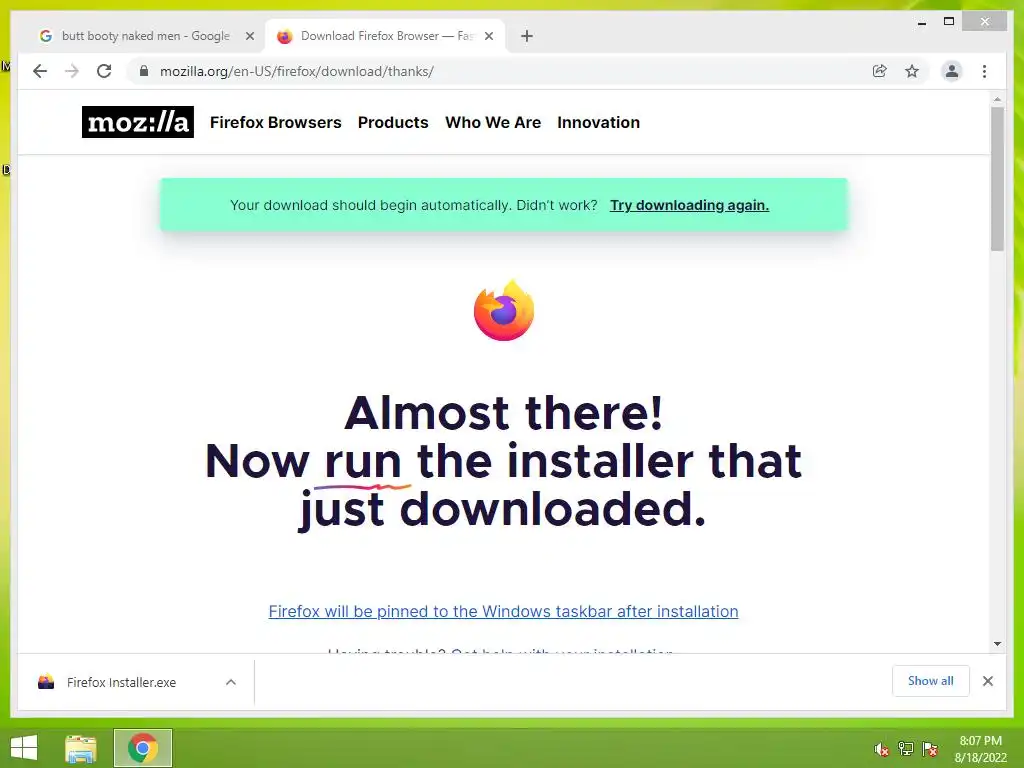Open the Windows Start menu
The image size is (1024, 768).
tap(24, 748)
